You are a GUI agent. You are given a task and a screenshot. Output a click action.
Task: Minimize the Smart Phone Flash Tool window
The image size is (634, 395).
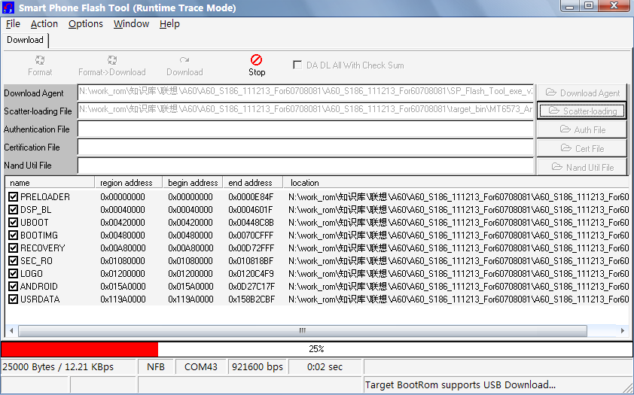[x=571, y=6]
